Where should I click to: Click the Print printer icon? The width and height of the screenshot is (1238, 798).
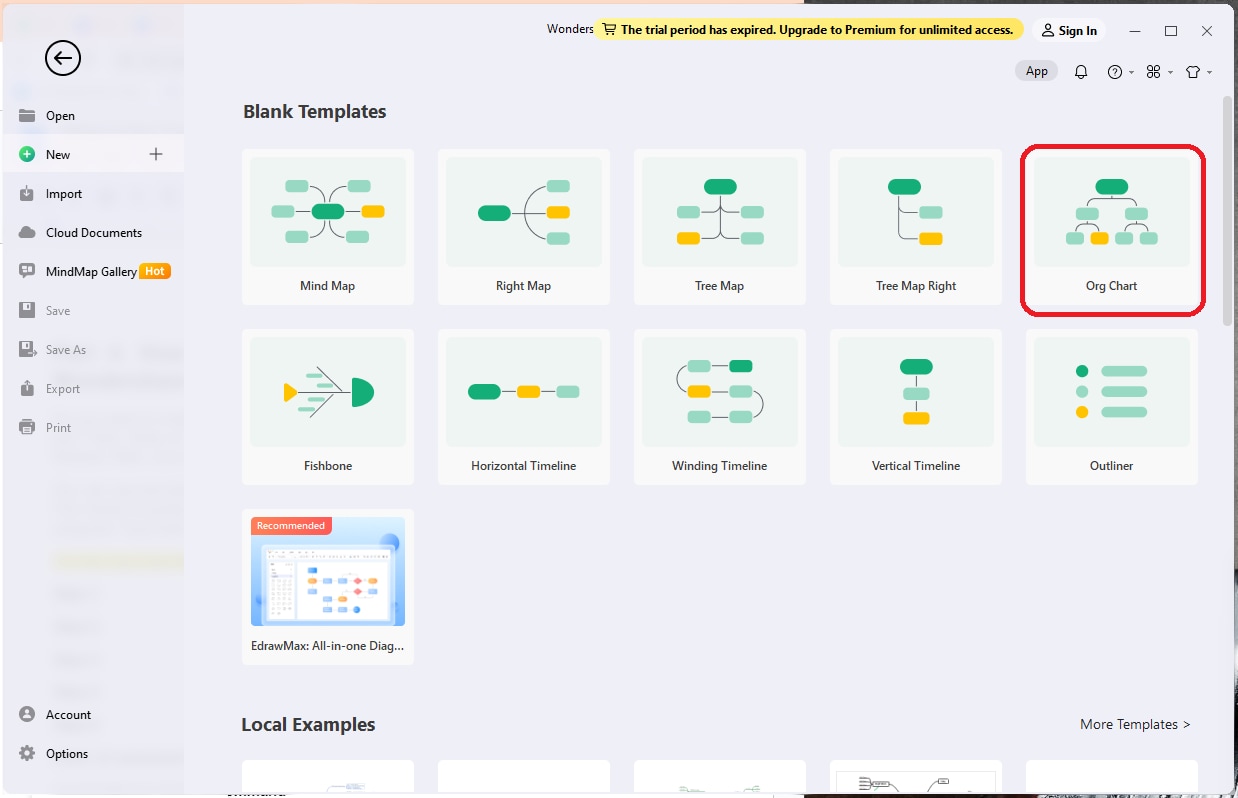tap(27, 427)
